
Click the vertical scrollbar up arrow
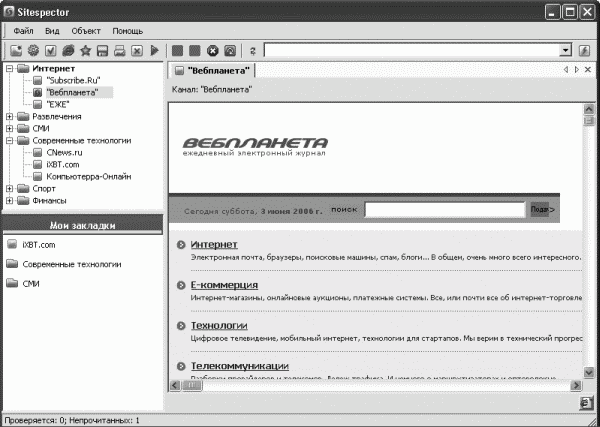click(588, 109)
